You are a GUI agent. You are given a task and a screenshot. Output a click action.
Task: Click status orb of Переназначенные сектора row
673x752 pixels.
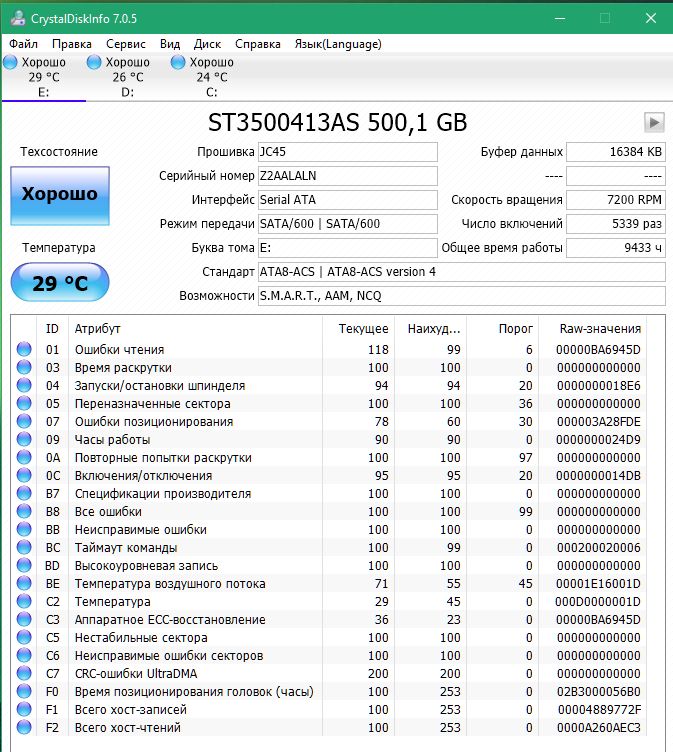[x=24, y=403]
